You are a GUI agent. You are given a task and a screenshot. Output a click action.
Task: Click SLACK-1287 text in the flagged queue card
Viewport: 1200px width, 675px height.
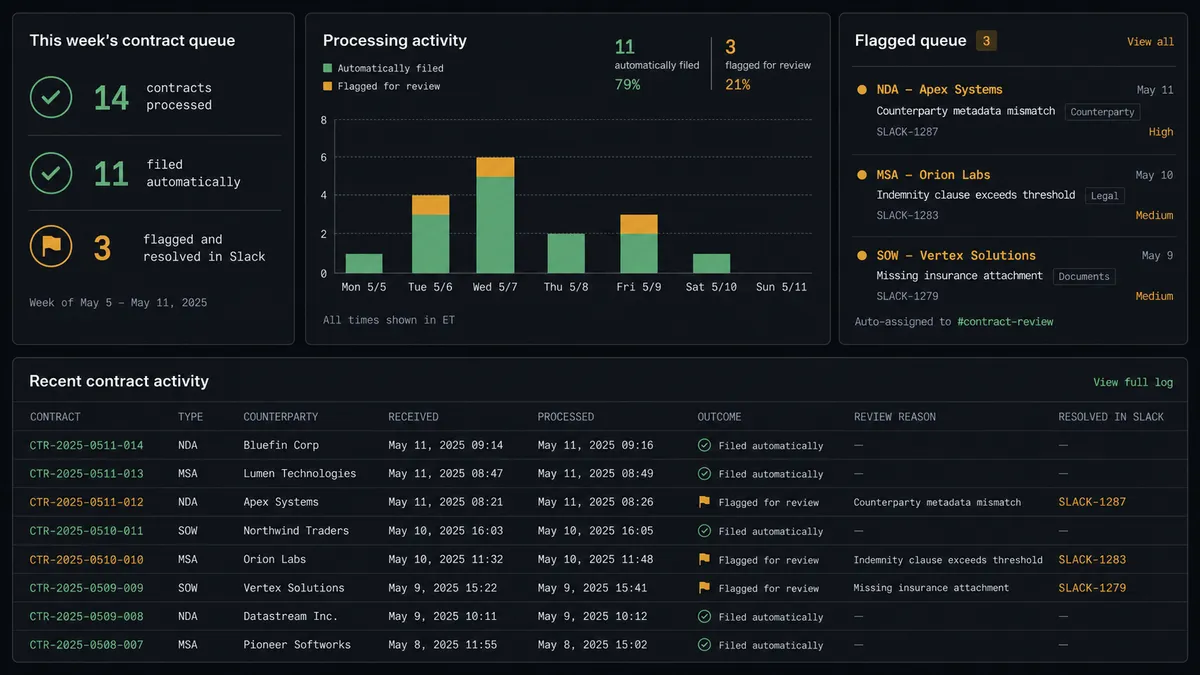tap(907, 132)
